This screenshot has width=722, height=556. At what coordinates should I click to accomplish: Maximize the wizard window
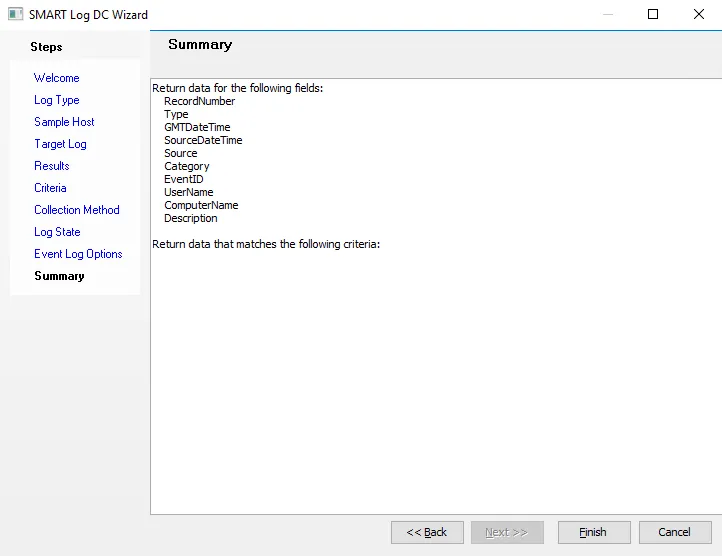653,14
